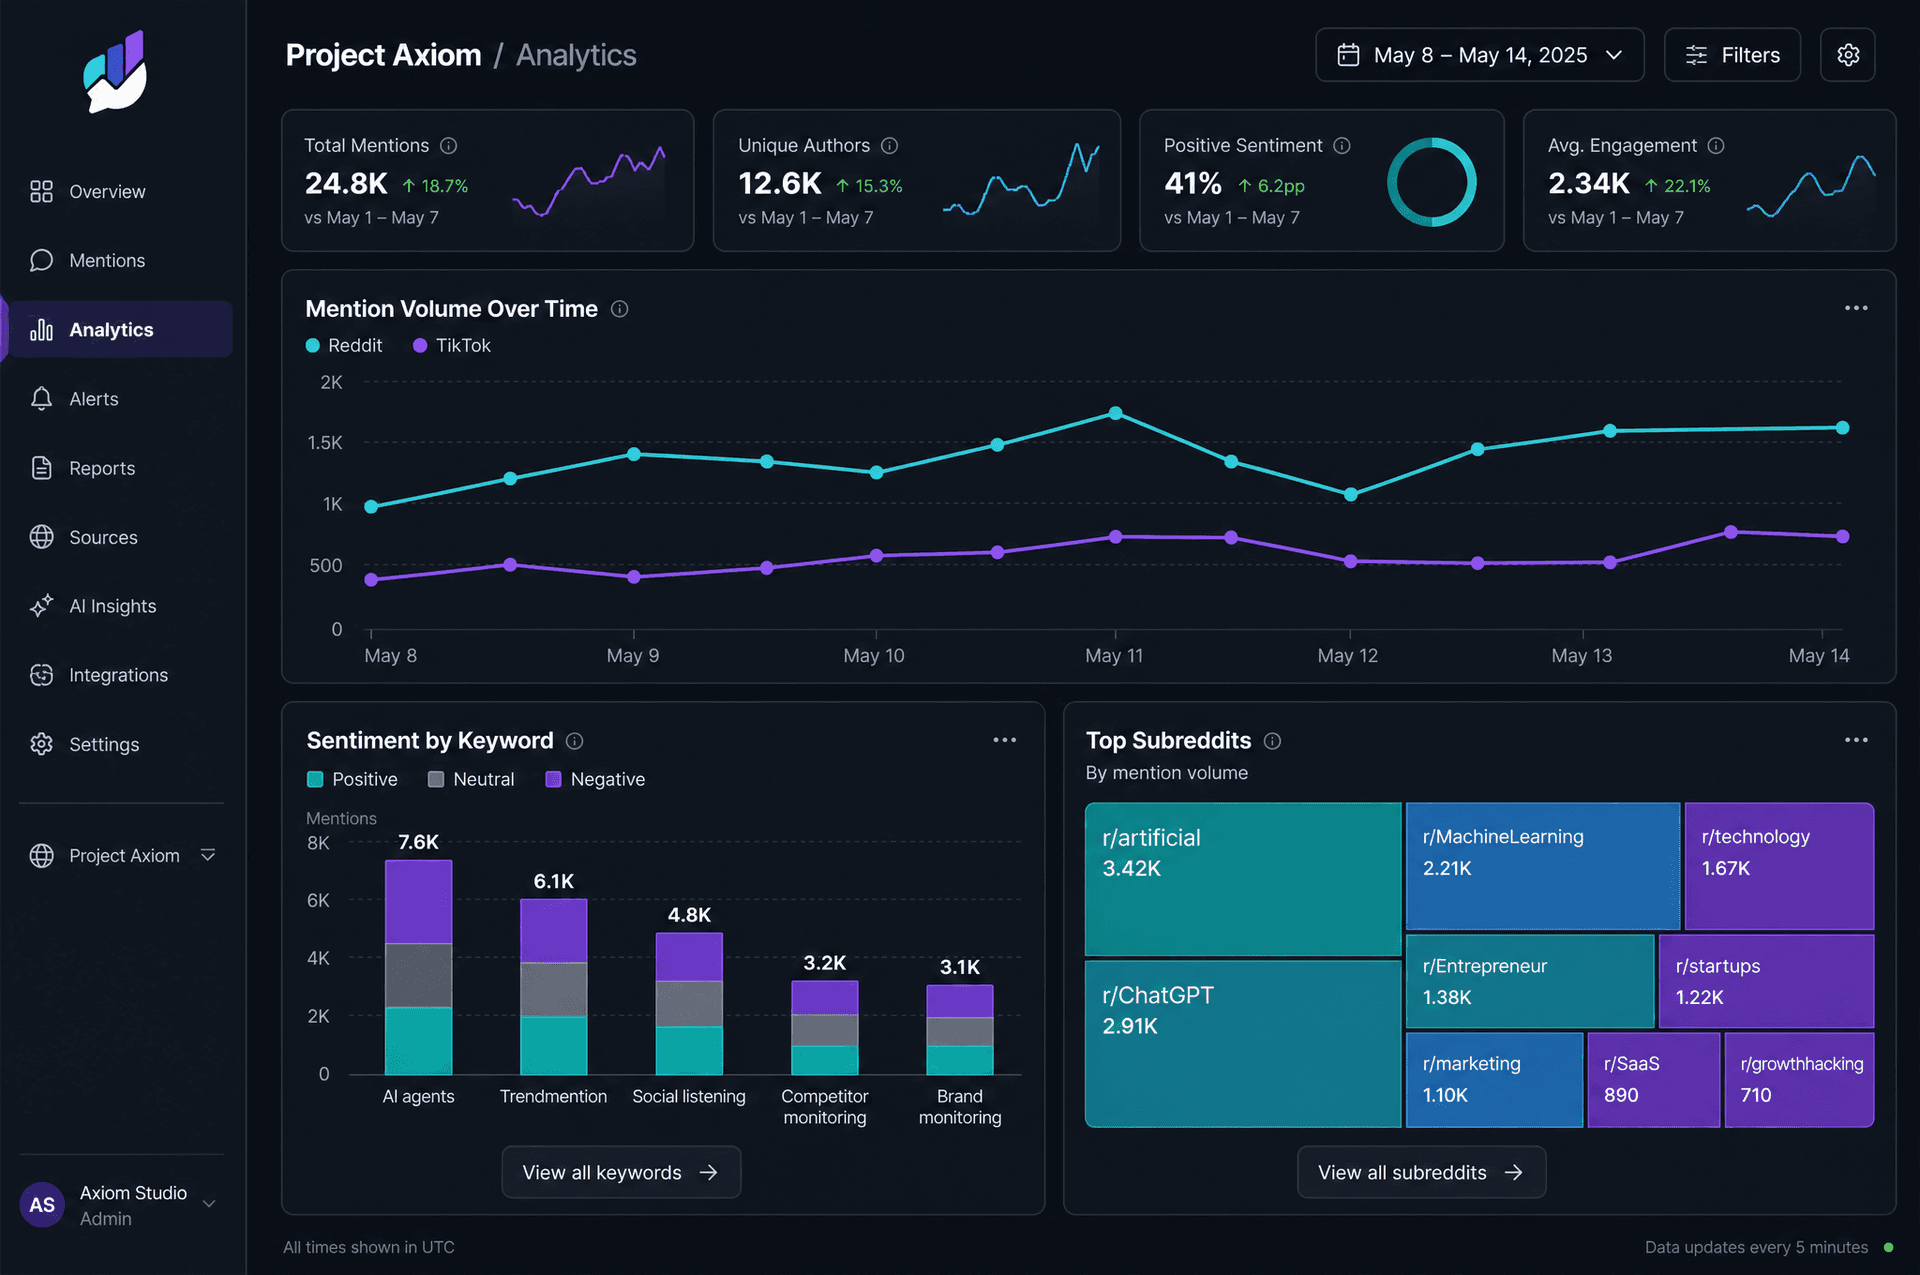Image resolution: width=1920 pixels, height=1275 pixels.
Task: Click the Trendmention logo icon
Action: pyautogui.click(x=115, y=72)
